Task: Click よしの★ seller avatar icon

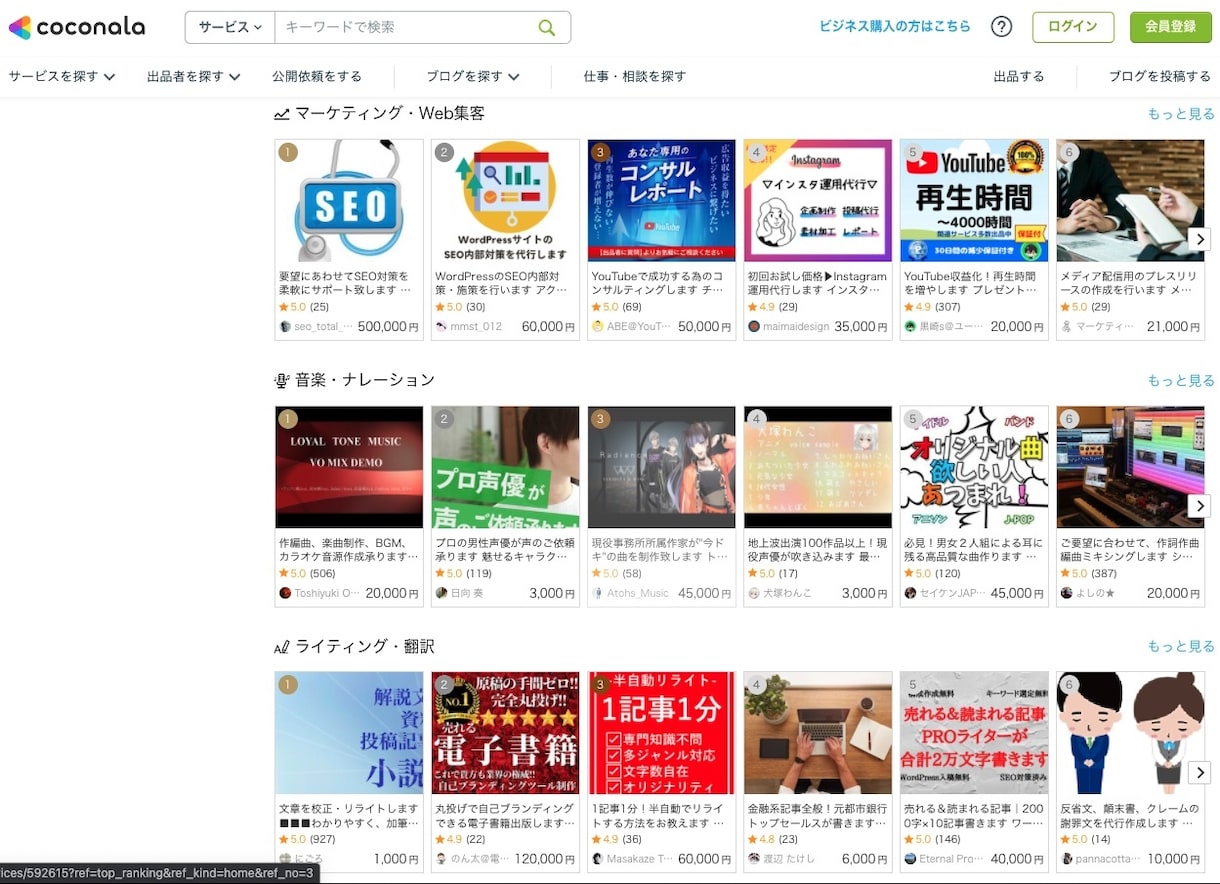Action: click(1066, 593)
